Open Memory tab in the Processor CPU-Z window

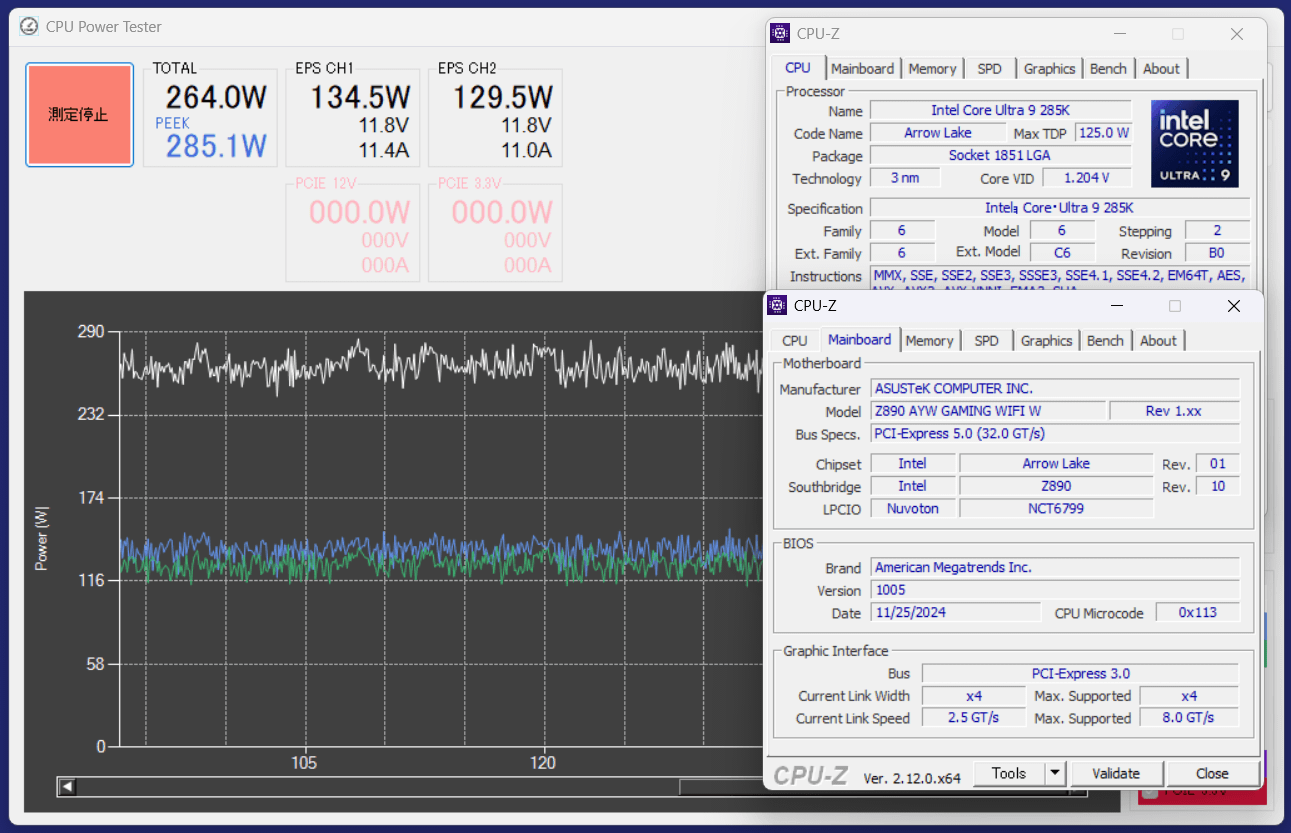(x=932, y=69)
